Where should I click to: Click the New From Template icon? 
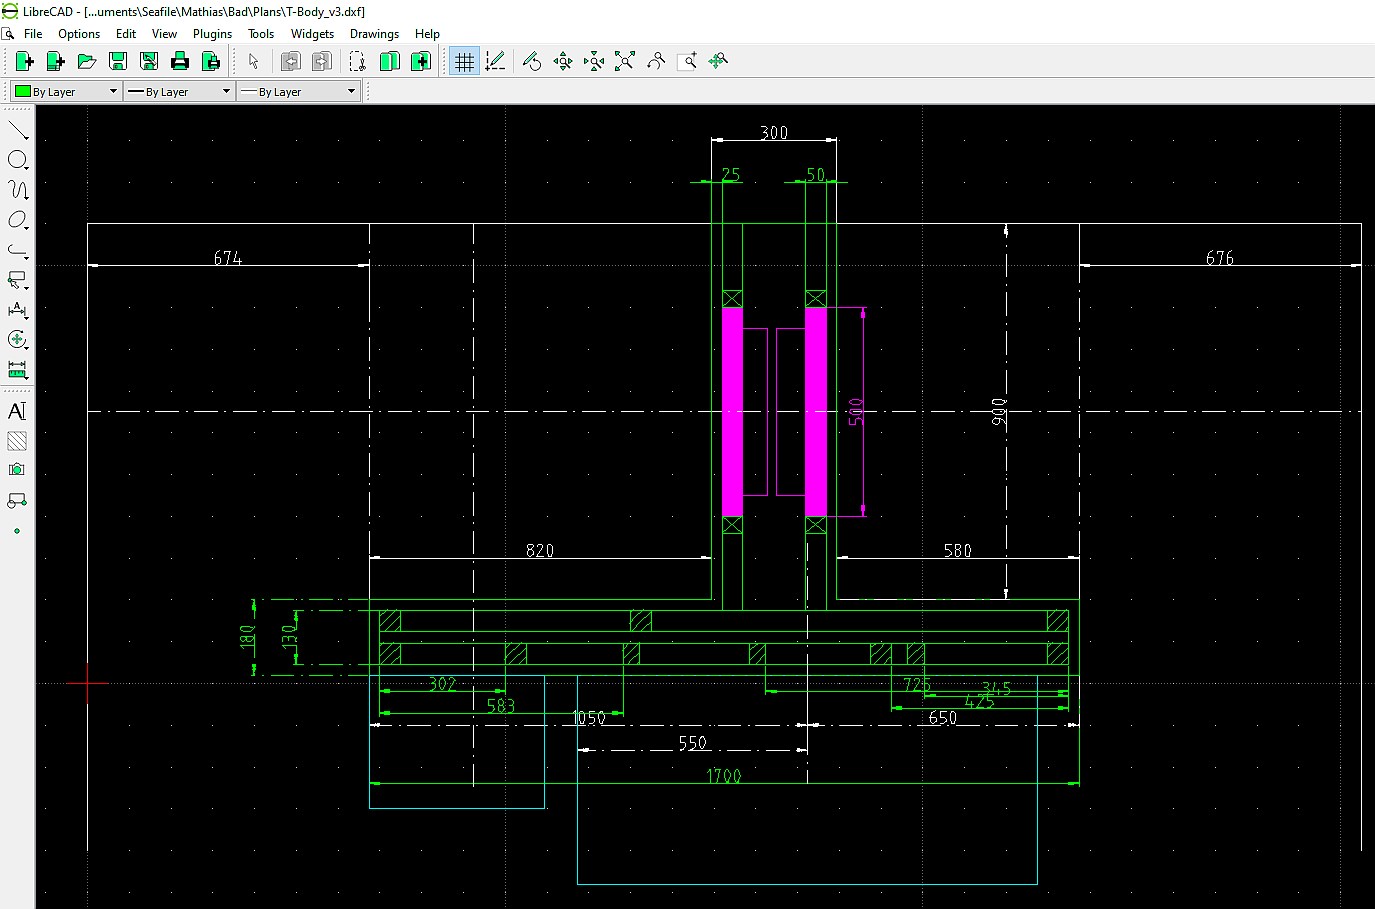tap(55, 62)
